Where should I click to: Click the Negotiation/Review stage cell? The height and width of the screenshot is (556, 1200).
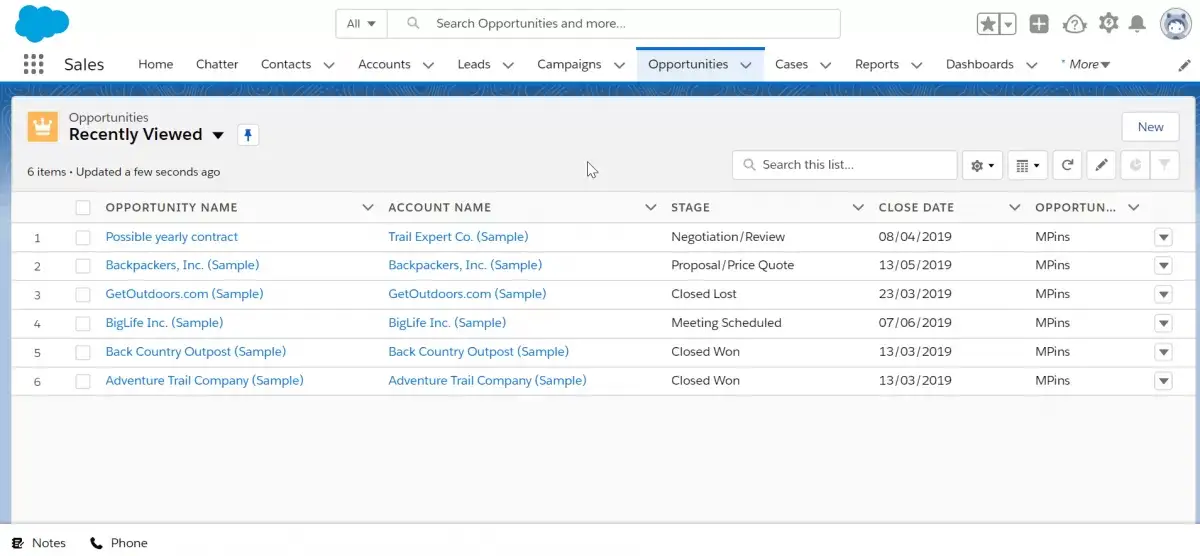click(728, 237)
